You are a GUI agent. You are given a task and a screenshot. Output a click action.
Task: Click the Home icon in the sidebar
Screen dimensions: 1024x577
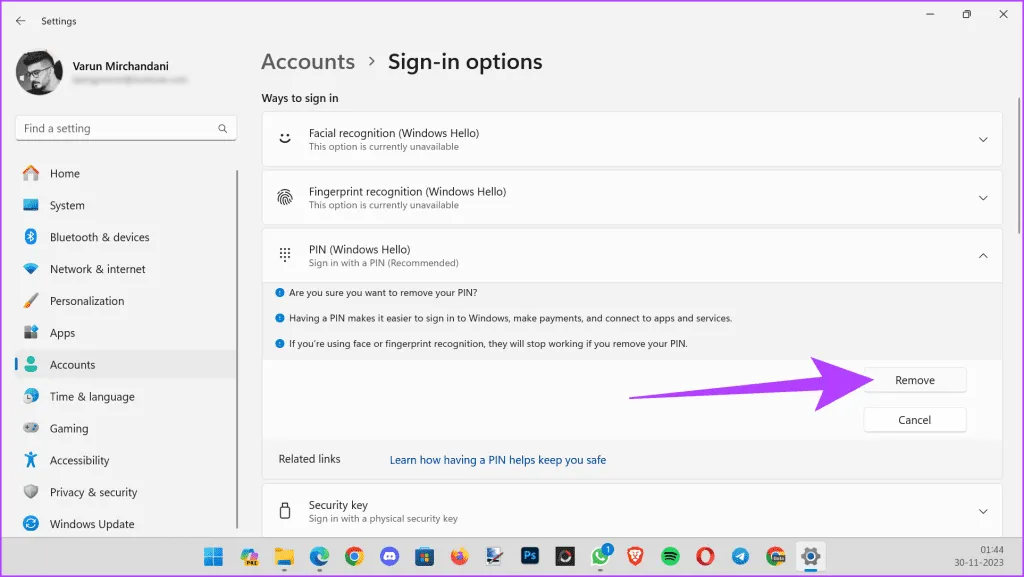(31, 173)
